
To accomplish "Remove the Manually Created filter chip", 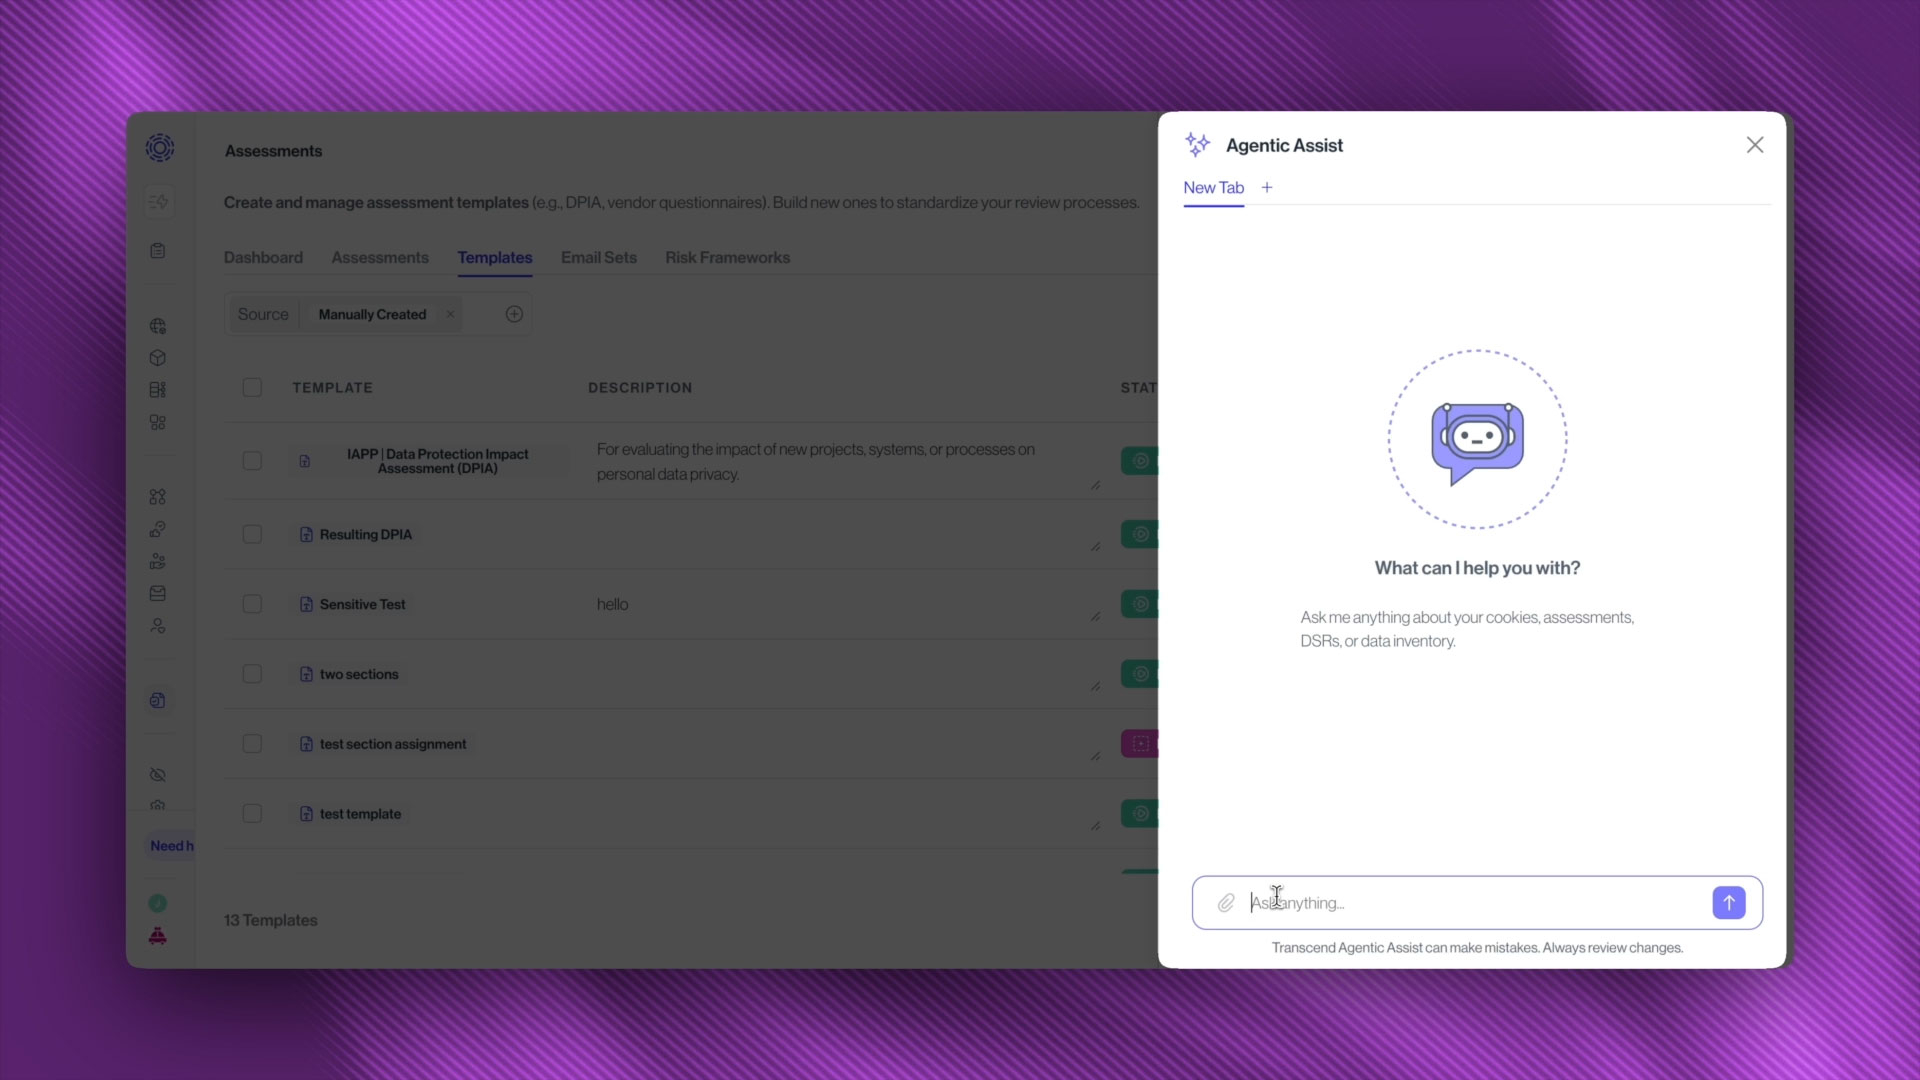I will click(450, 314).
